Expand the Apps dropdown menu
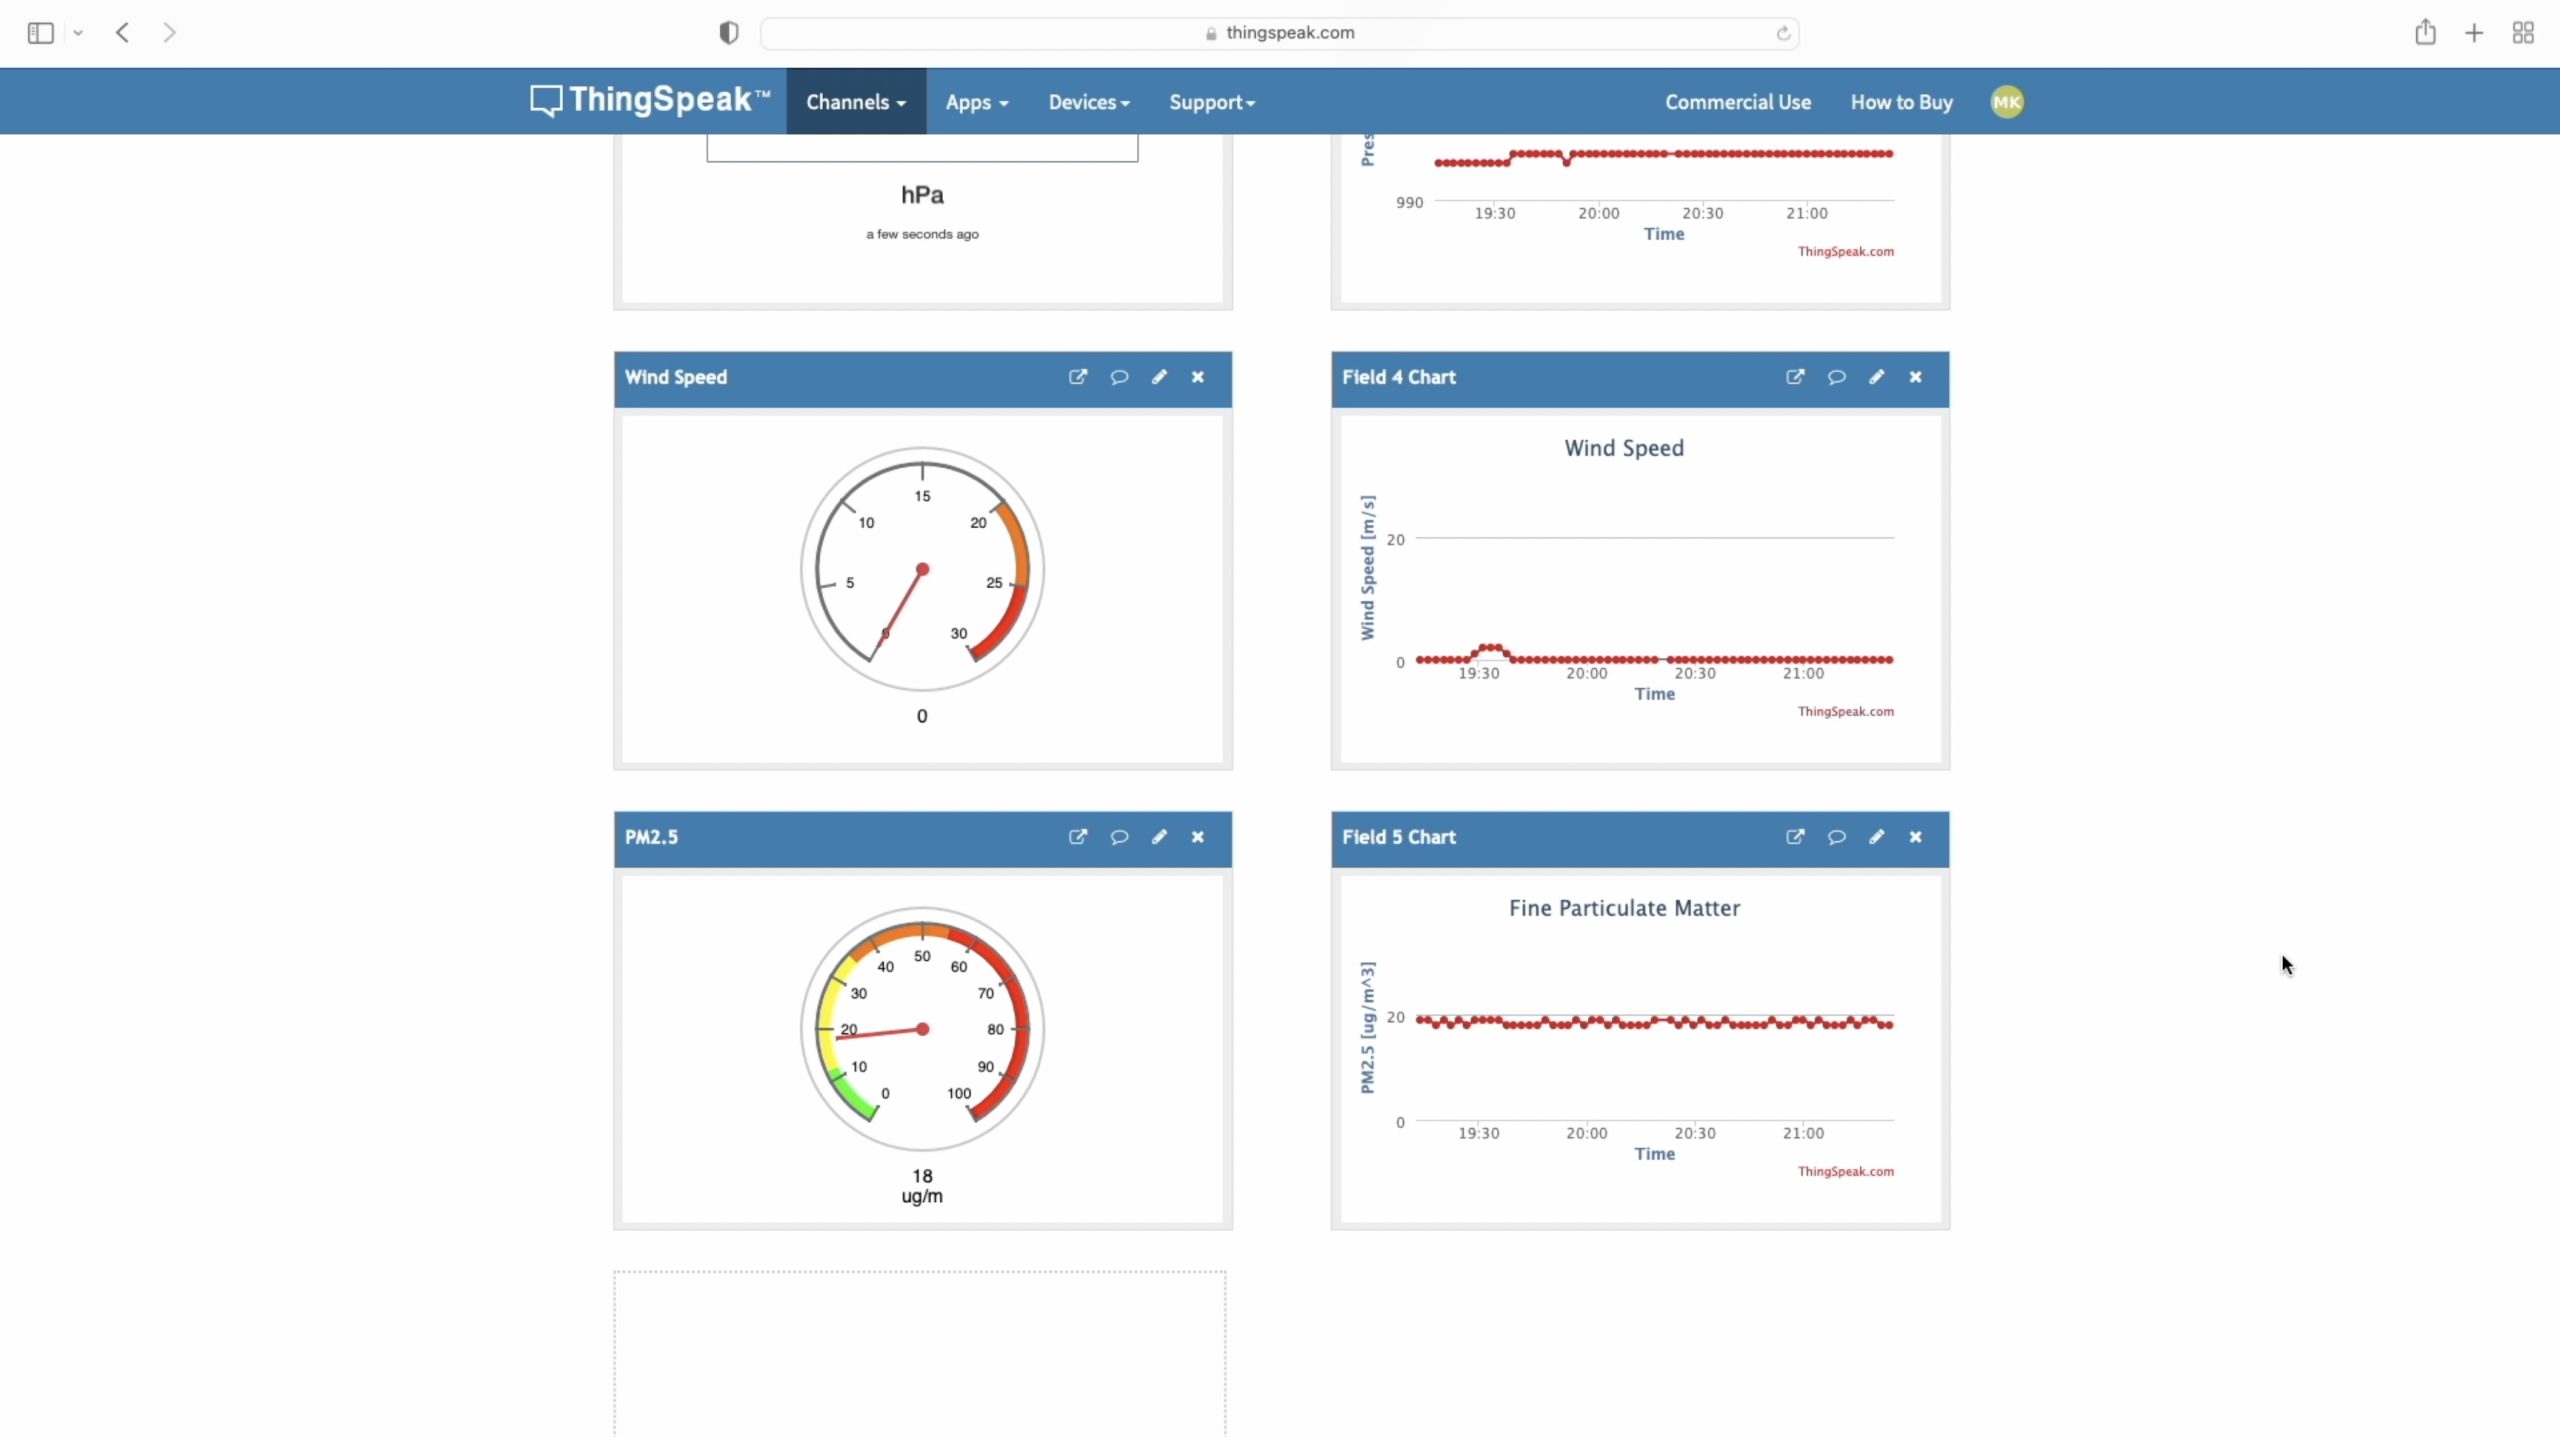 coord(976,102)
